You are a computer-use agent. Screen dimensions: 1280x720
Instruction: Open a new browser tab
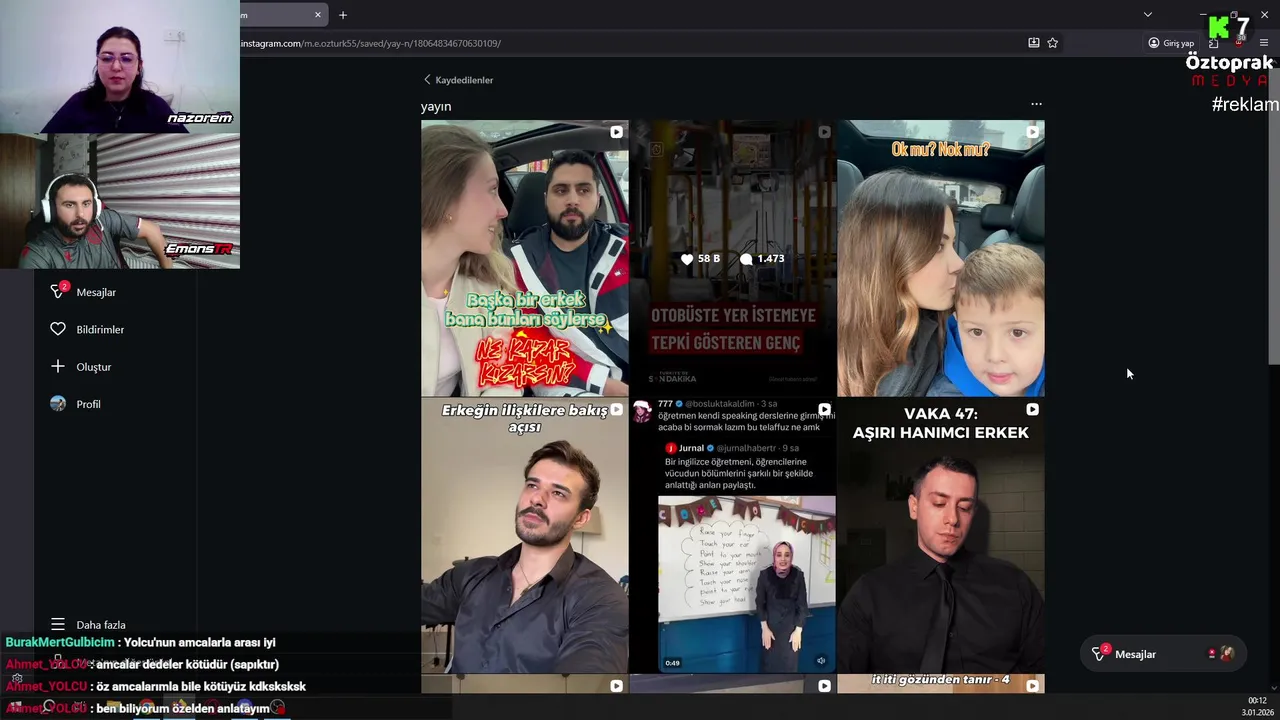343,15
